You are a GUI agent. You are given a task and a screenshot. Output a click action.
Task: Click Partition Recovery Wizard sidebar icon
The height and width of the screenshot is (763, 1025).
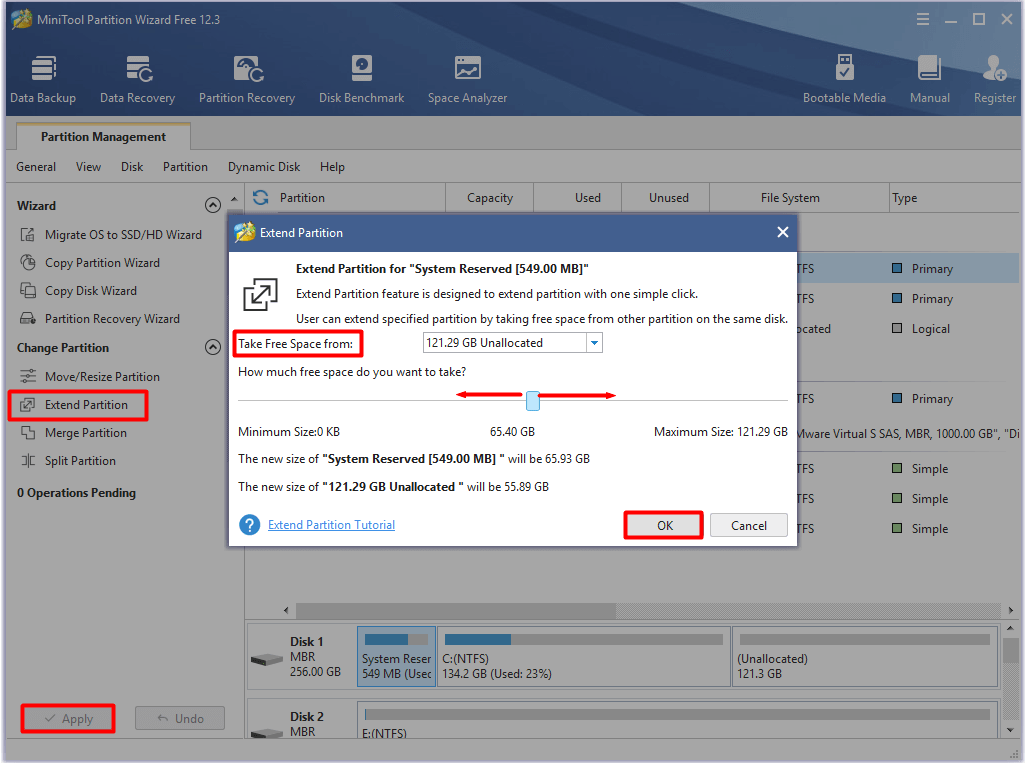(27, 319)
